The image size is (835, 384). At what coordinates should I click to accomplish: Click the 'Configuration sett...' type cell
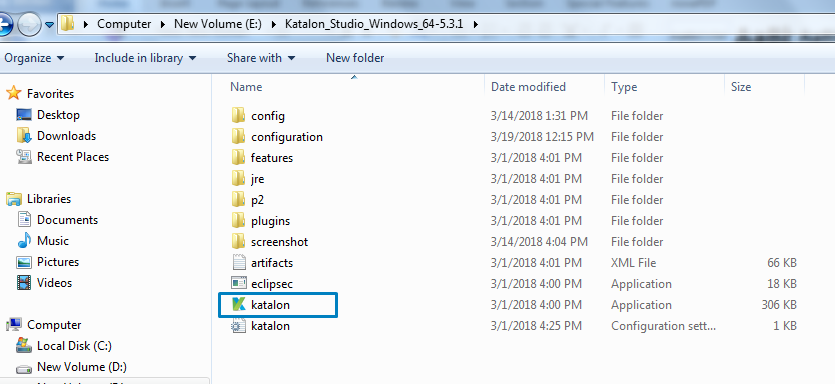664,326
